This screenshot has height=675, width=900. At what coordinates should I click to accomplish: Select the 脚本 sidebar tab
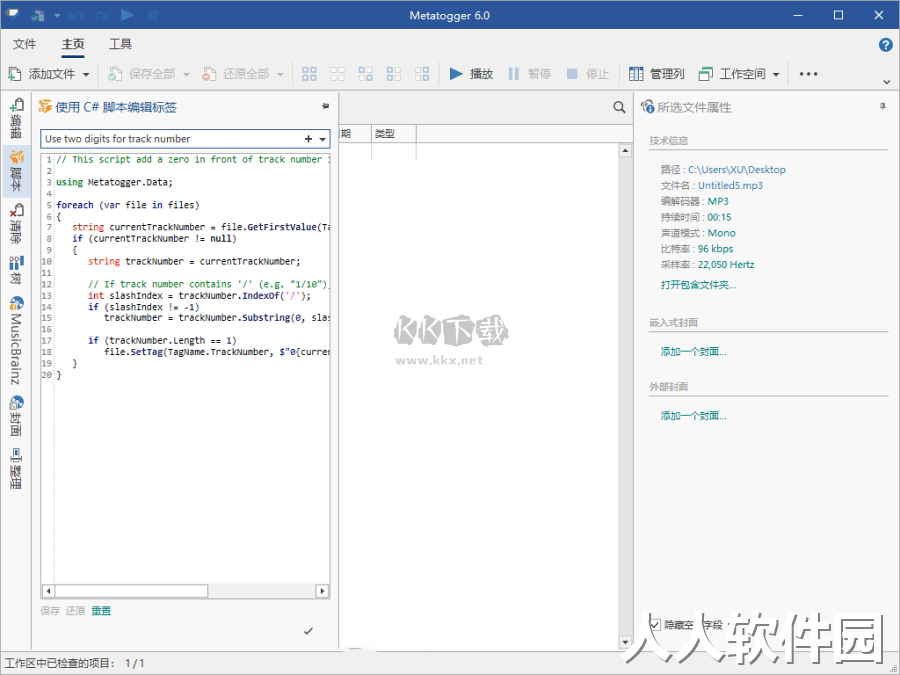point(16,170)
